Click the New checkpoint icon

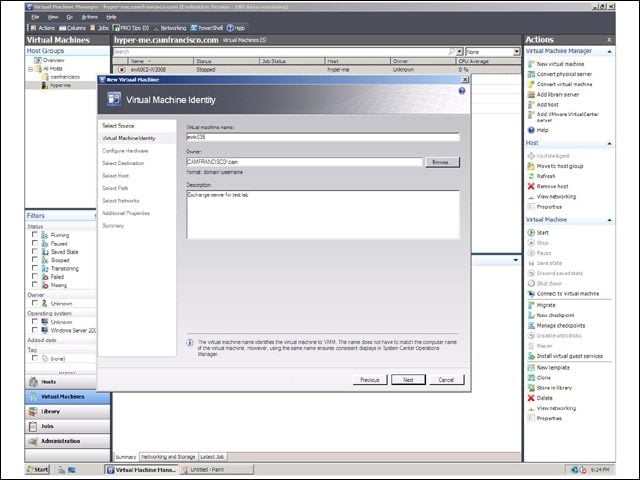click(531, 316)
